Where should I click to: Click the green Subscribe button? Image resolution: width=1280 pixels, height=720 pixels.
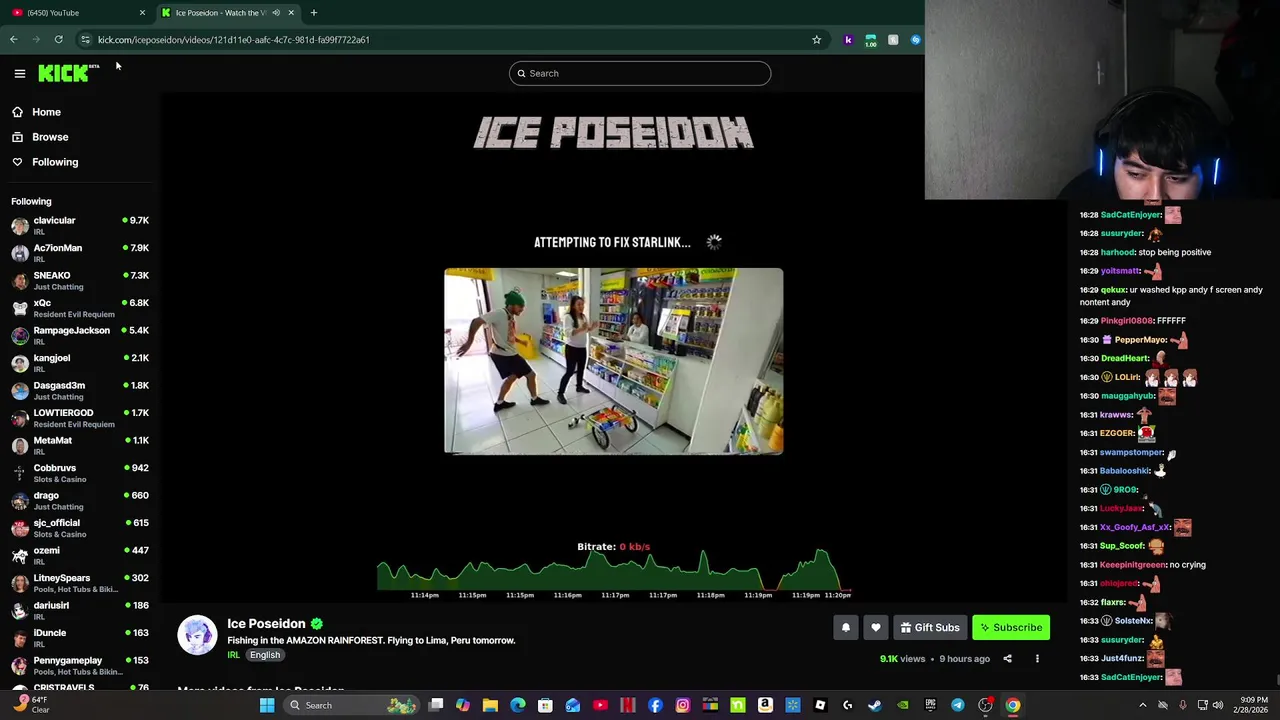[1011, 628]
